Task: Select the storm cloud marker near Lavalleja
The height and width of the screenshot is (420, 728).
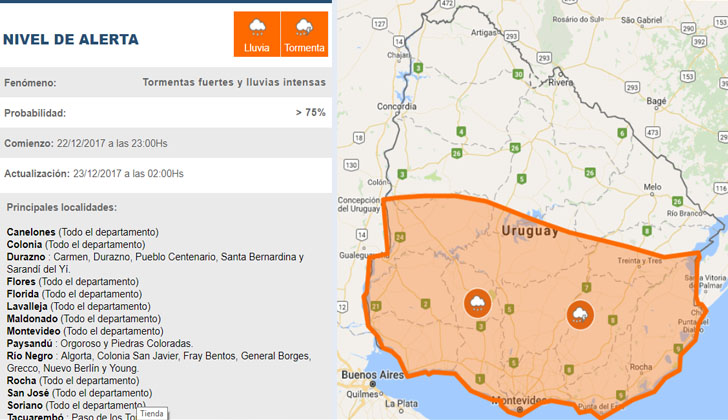Action: tap(580, 315)
